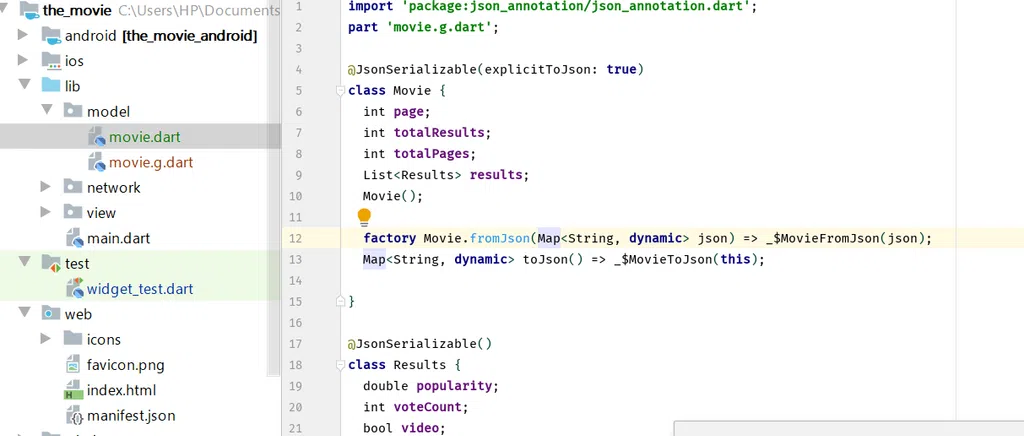Viewport: 1024px width, 436px height.
Task: Click the model package folder icon
Action: click(x=73, y=111)
